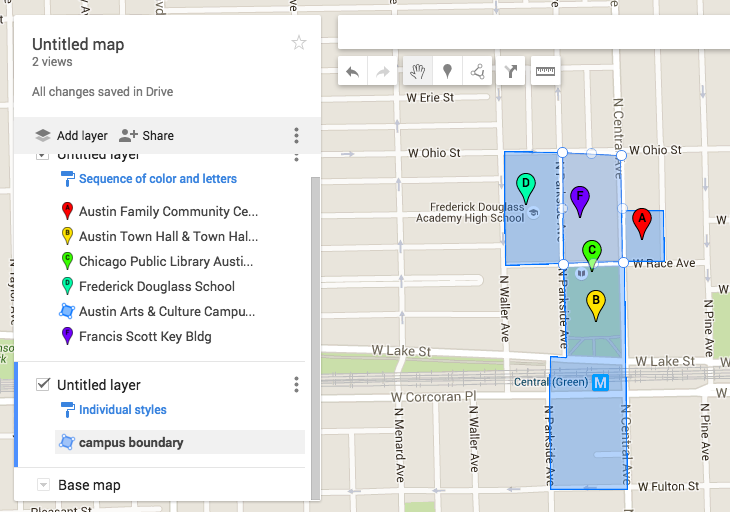Click Add layer button
The image size is (730, 512).
(72, 135)
